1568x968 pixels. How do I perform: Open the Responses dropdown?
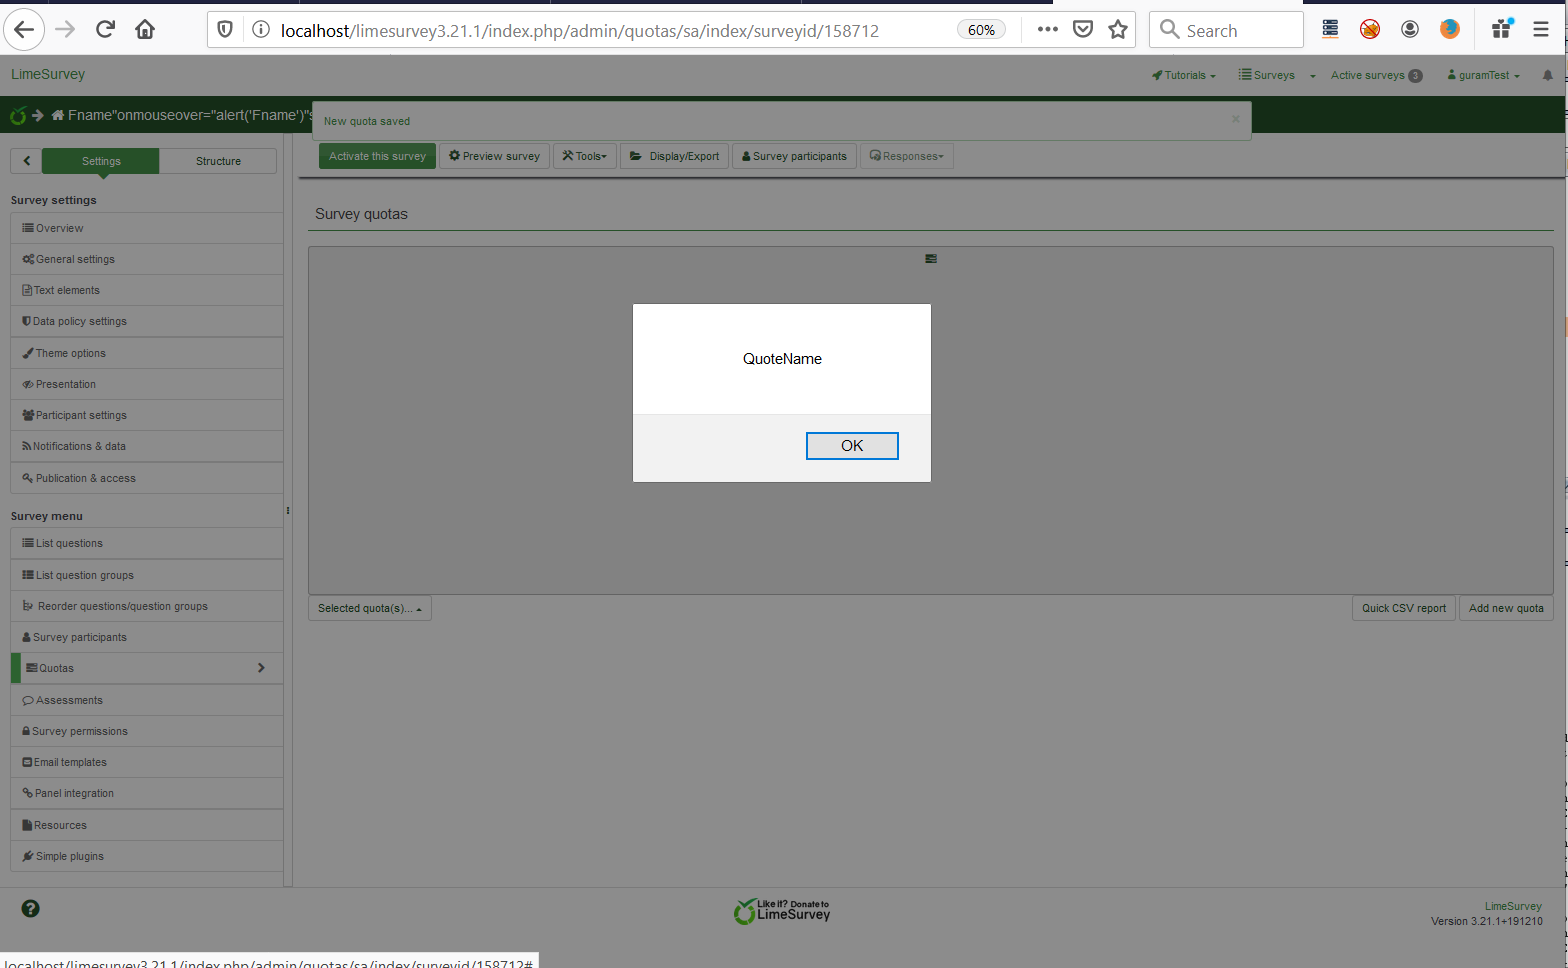[x=907, y=156]
